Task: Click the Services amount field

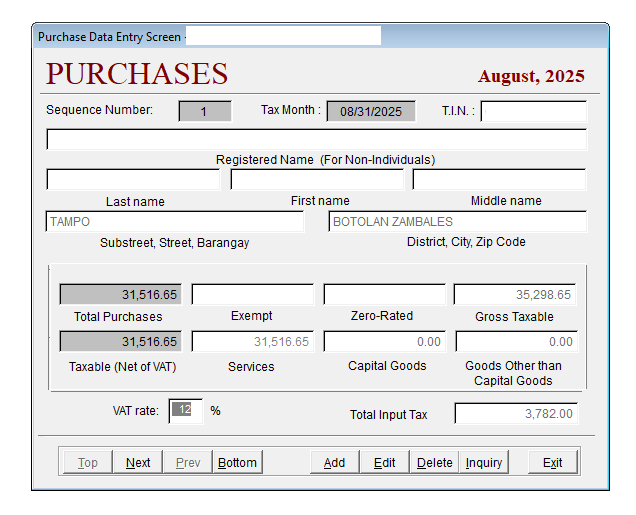Action: click(x=252, y=342)
